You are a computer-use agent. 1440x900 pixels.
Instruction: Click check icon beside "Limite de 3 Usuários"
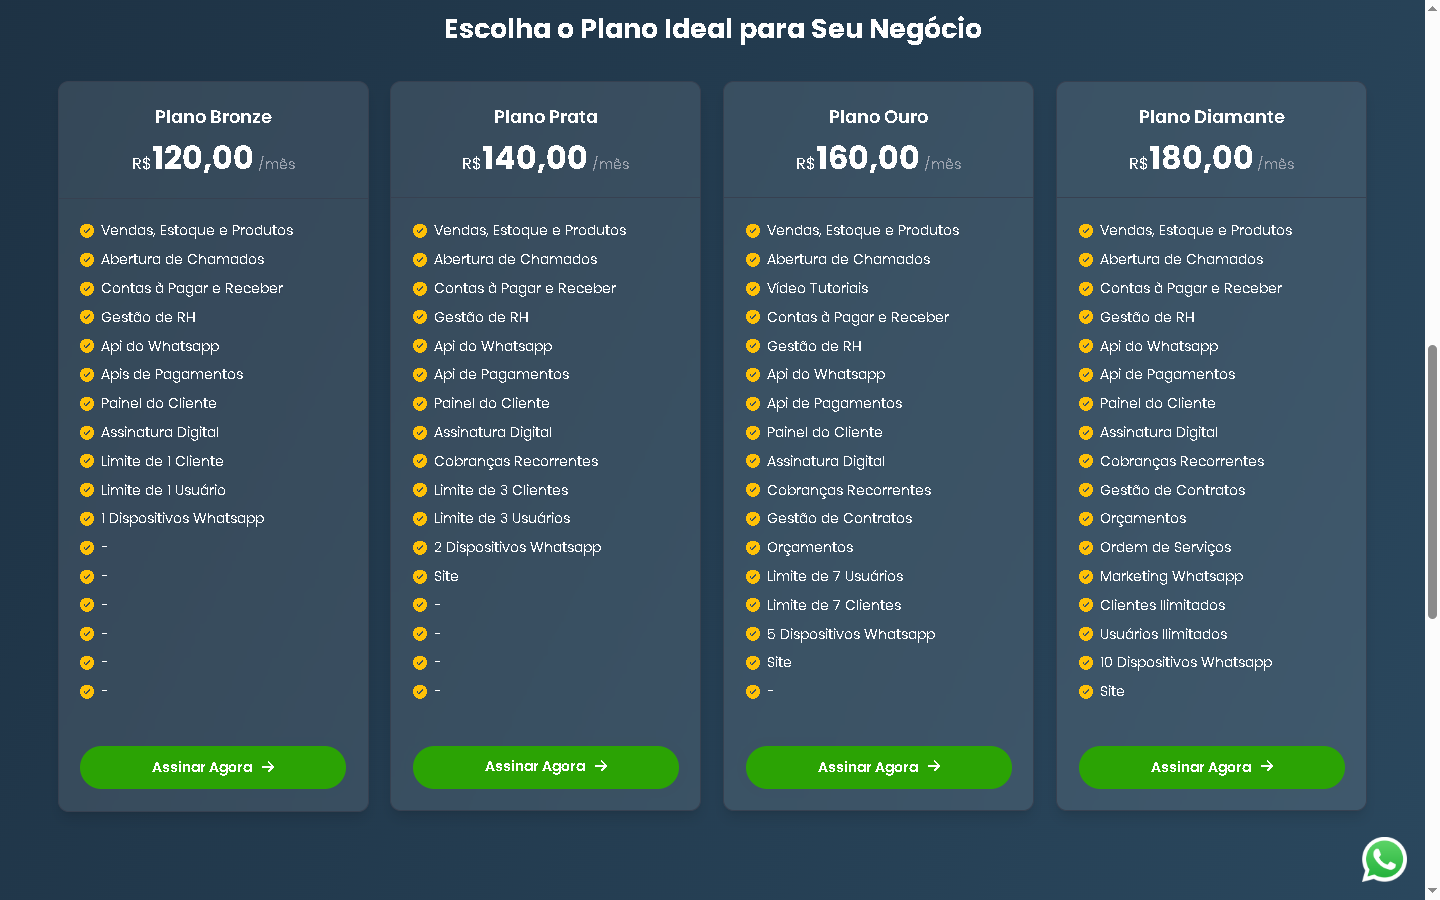click(x=420, y=518)
